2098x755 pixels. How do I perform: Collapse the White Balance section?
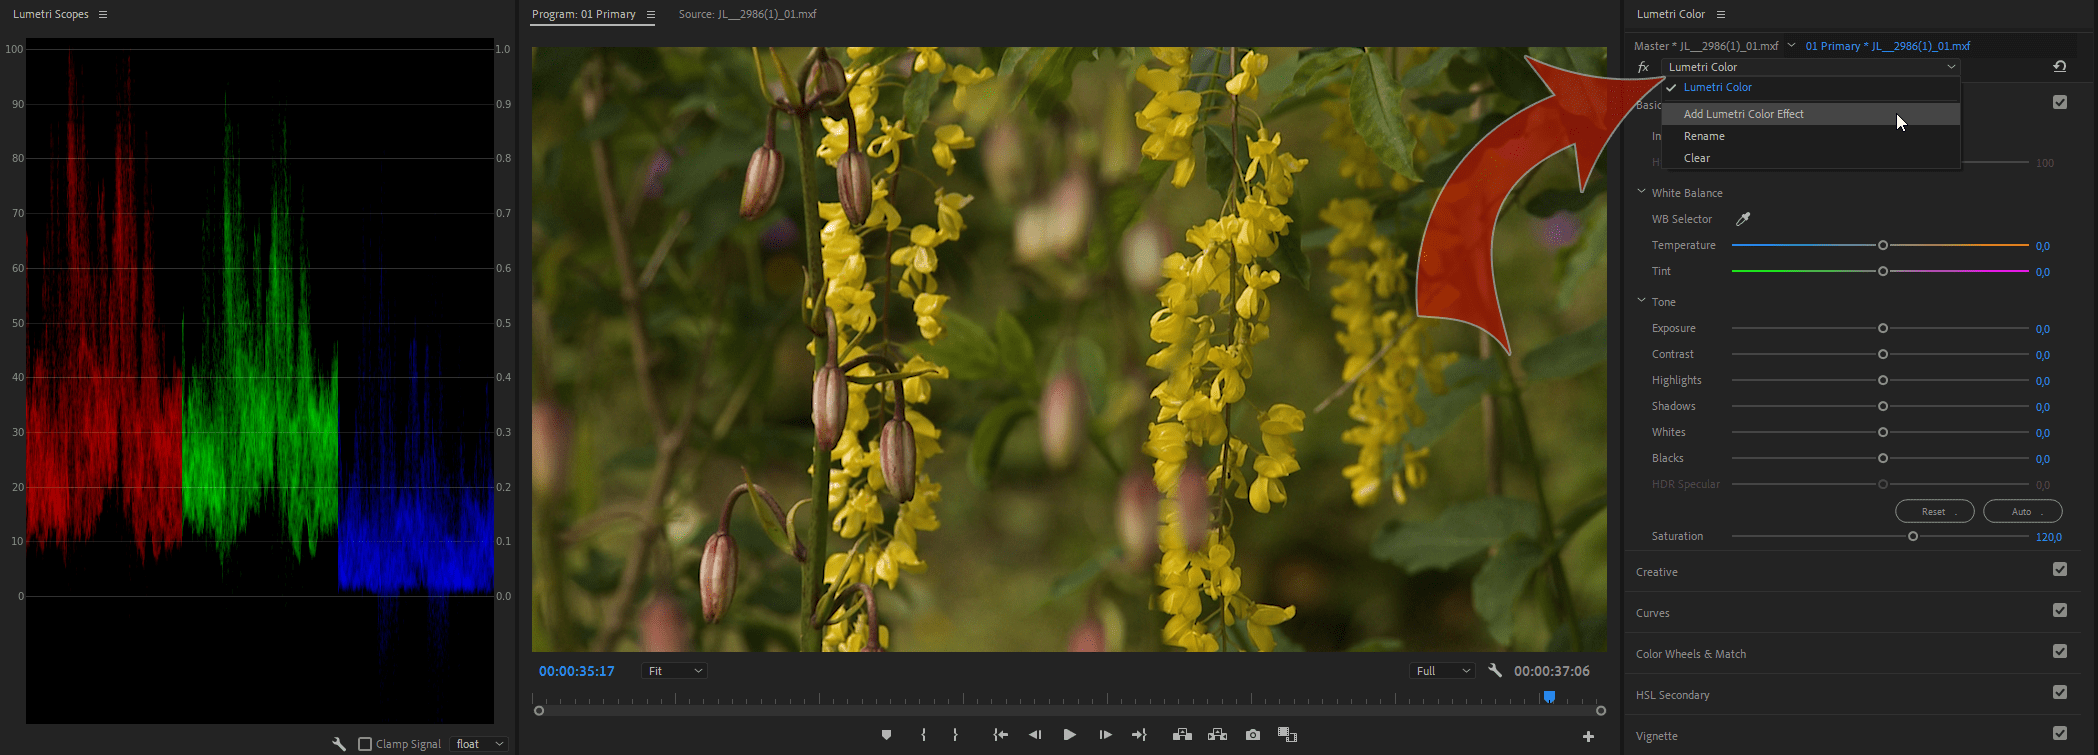(1641, 192)
